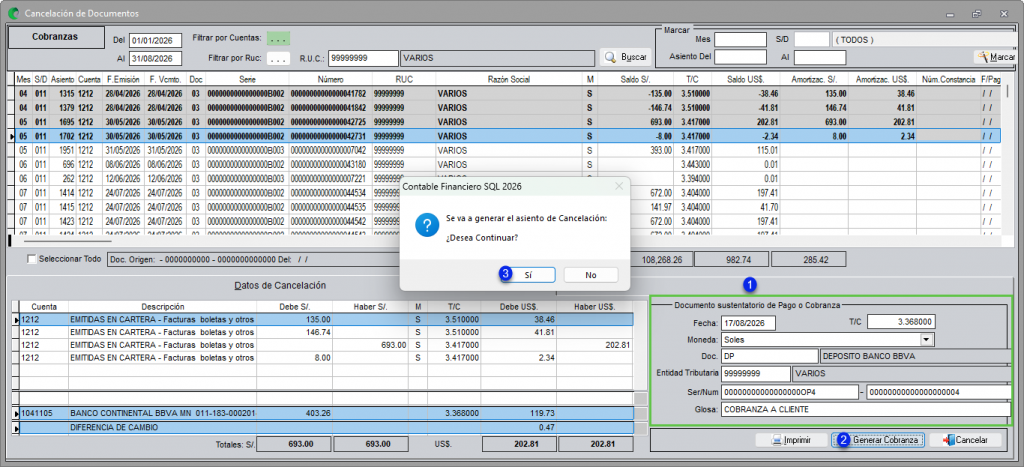
Task: Click the Ser/Num number field ending 004
Action: pos(939,392)
